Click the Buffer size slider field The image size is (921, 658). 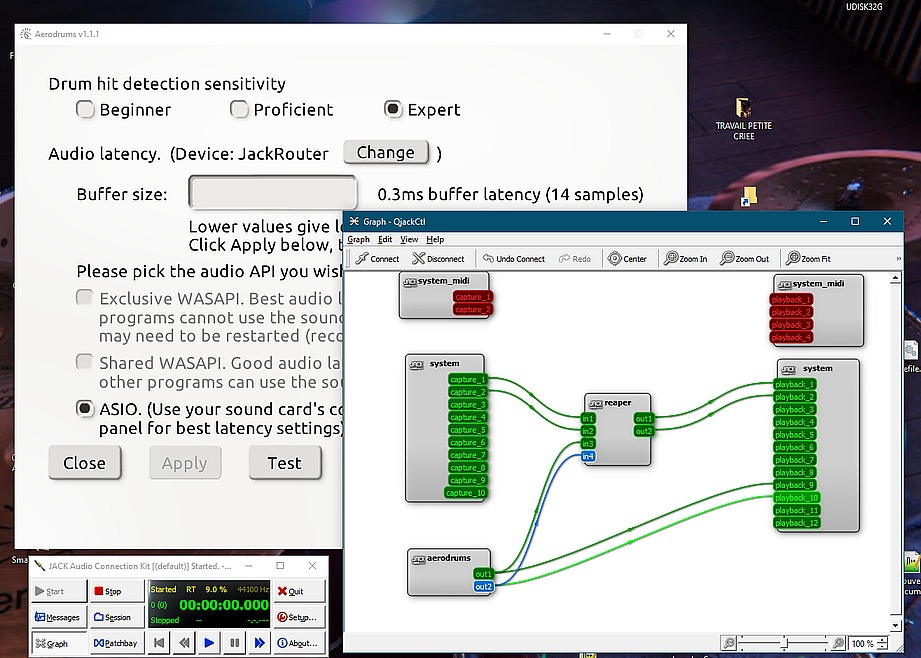click(x=273, y=192)
